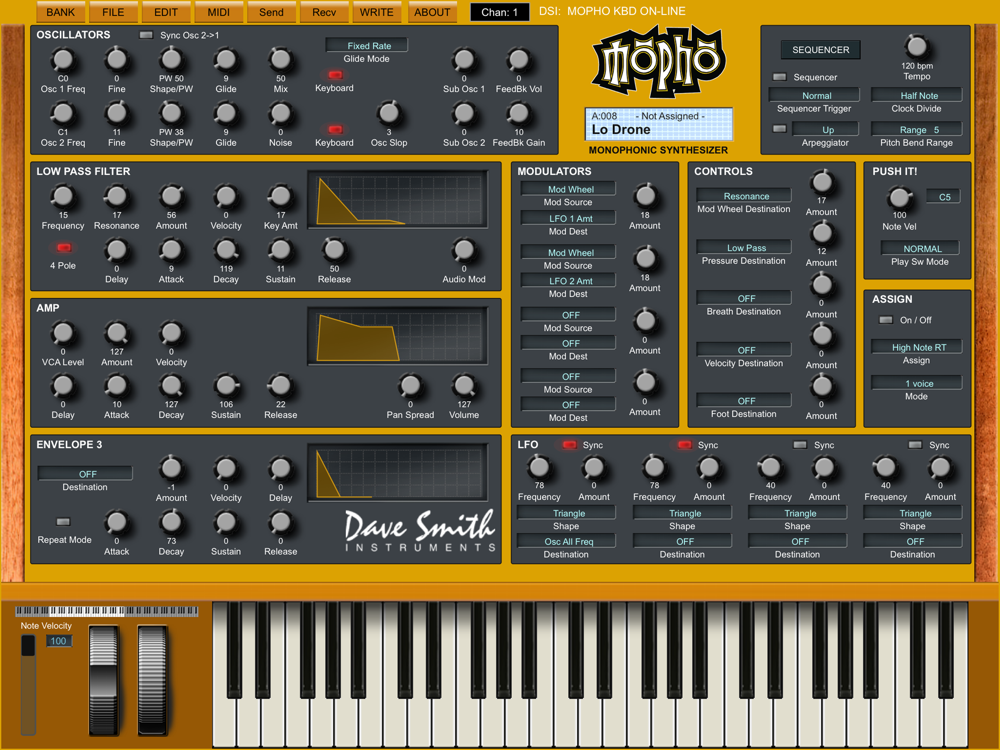Open the Half Note Clock Divide selector

[x=916, y=96]
